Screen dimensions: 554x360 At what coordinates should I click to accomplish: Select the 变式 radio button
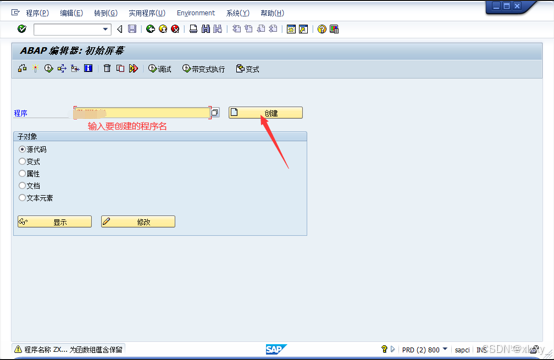[22, 161]
